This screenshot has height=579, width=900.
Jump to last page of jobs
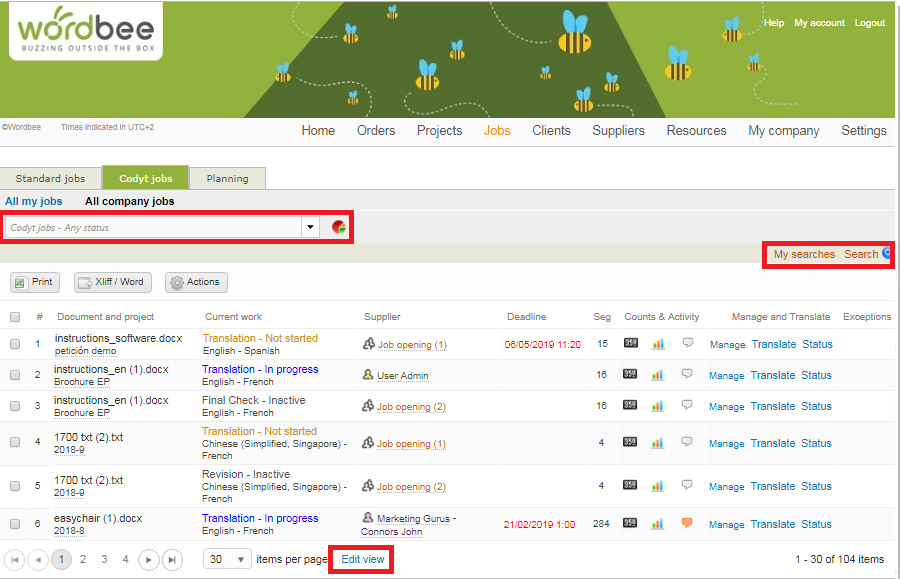pyautogui.click(x=172, y=560)
